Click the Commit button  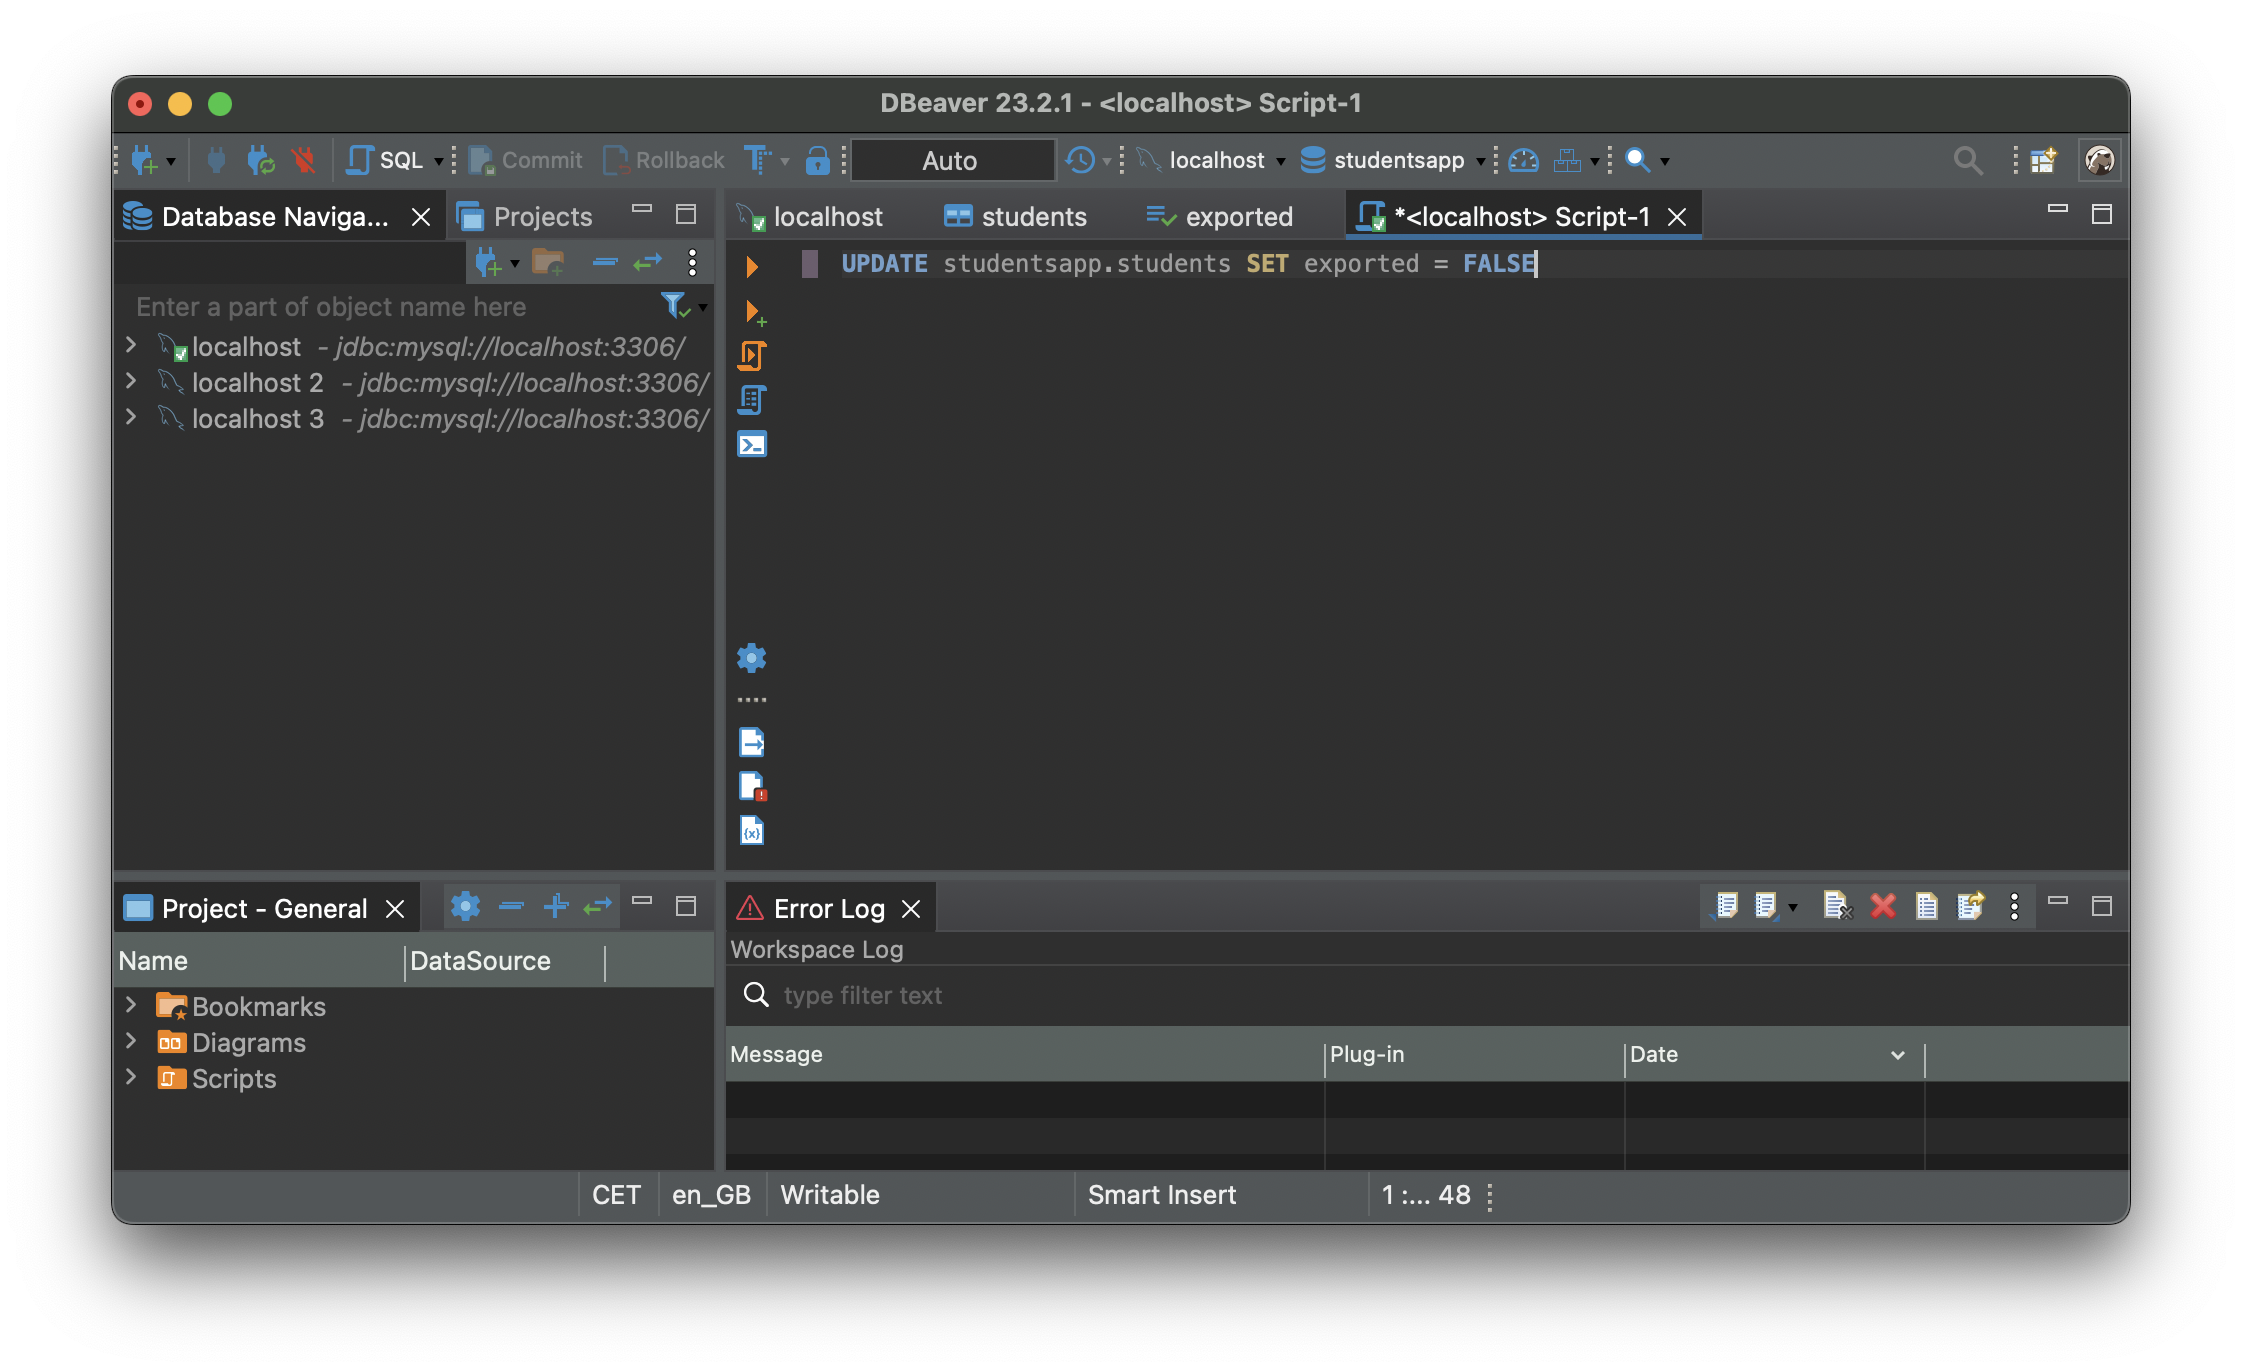526,160
